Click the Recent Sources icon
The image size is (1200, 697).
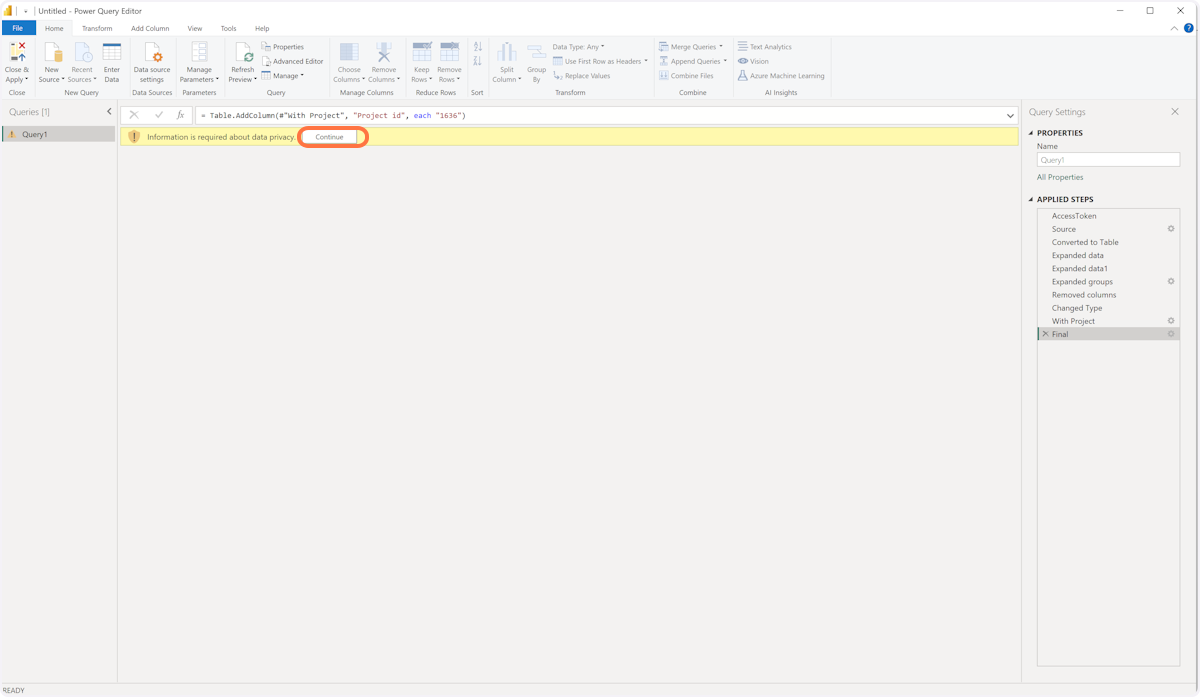(82, 52)
